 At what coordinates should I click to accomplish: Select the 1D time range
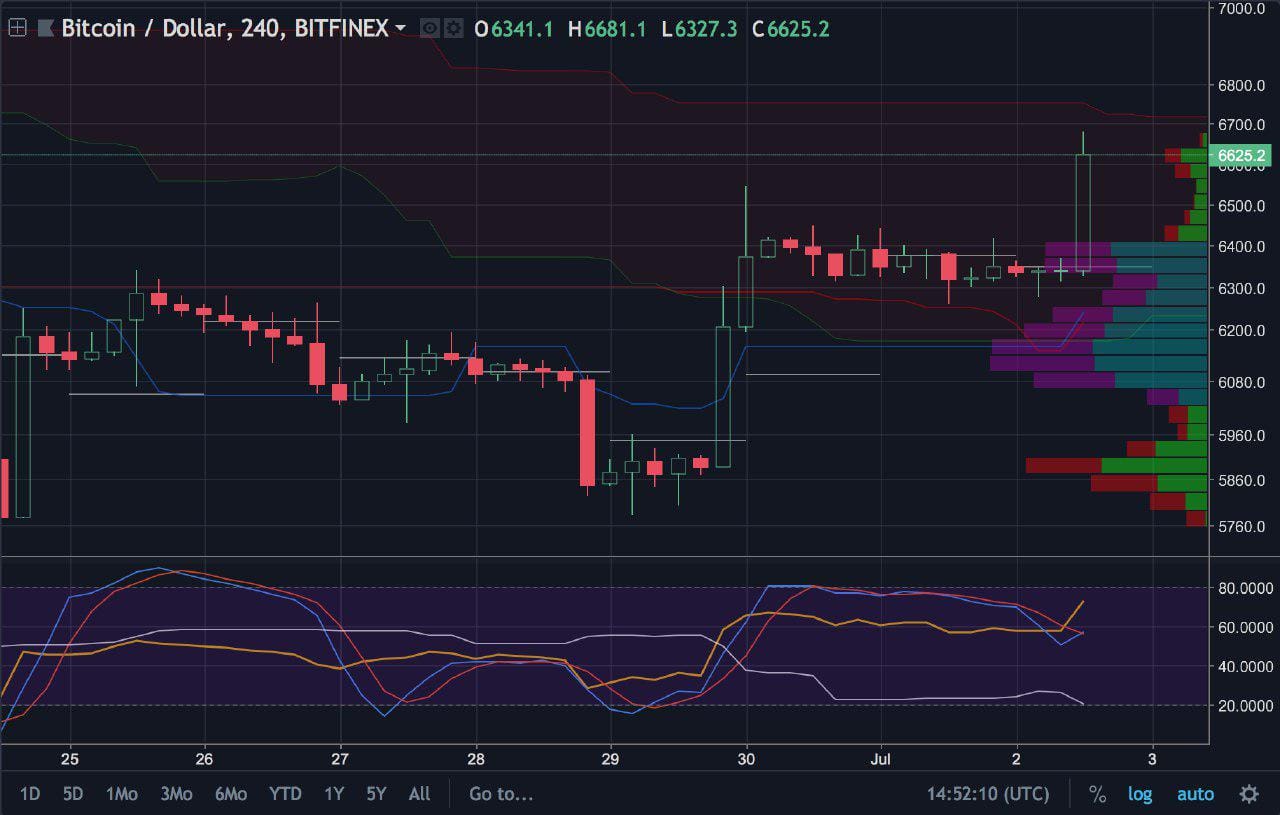point(30,794)
